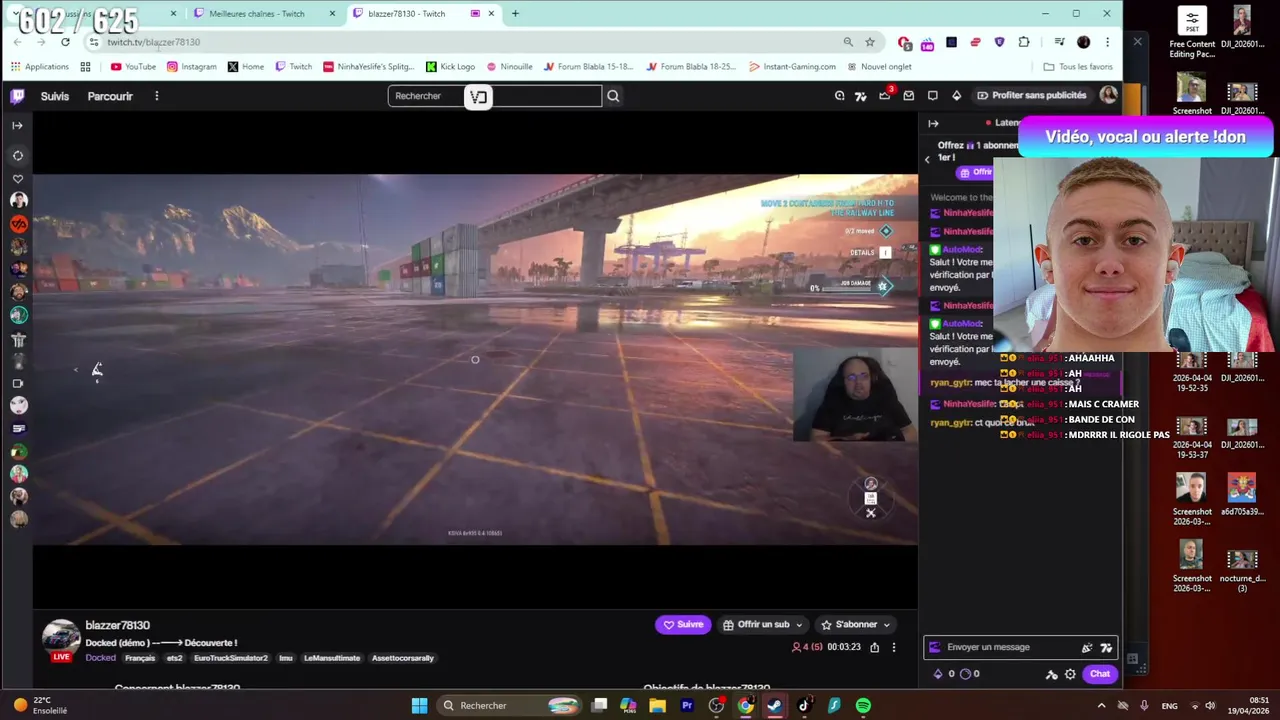Open a new browser tab with plus
The height and width of the screenshot is (720, 1280).
(x=515, y=14)
